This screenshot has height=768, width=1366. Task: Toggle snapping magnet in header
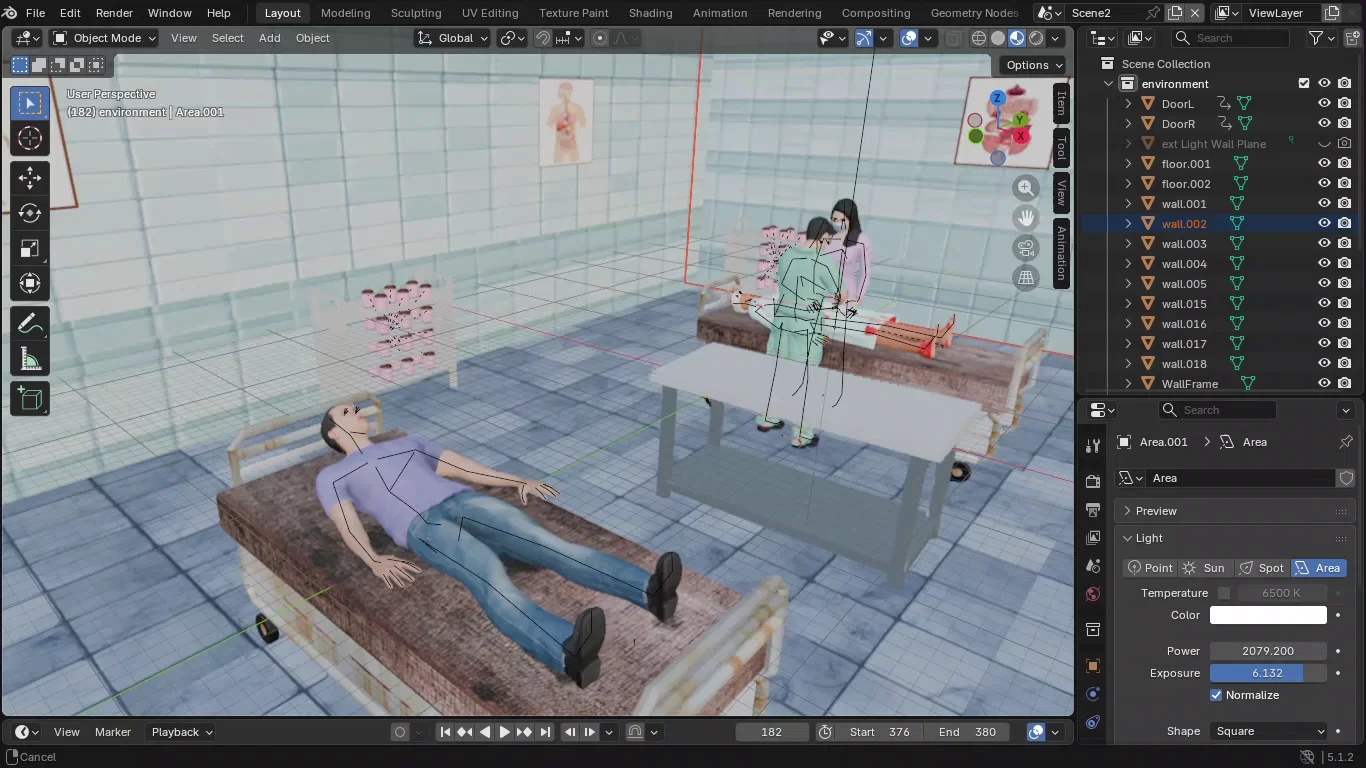[543, 38]
